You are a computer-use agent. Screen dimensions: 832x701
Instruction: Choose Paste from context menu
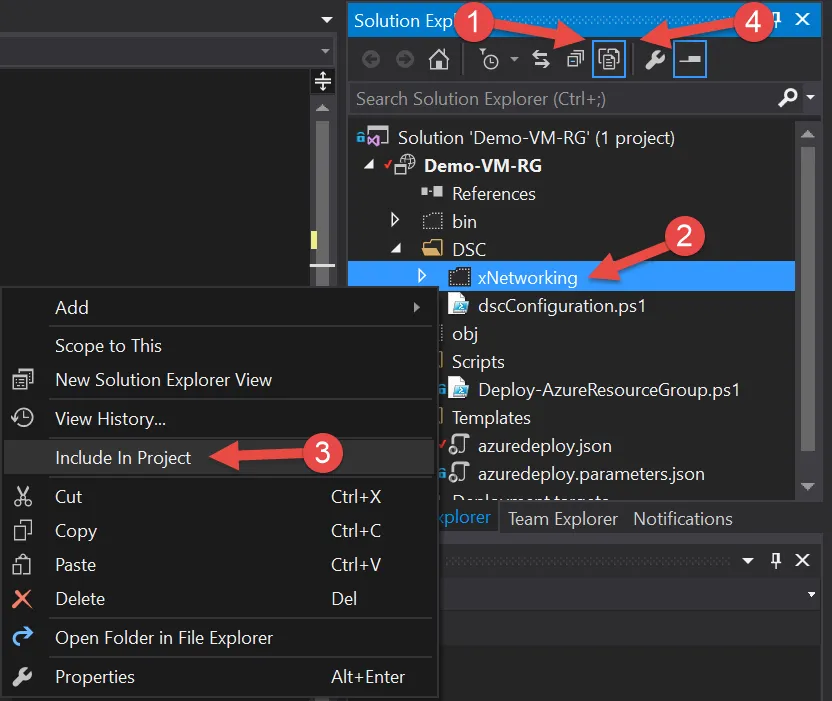click(219, 565)
